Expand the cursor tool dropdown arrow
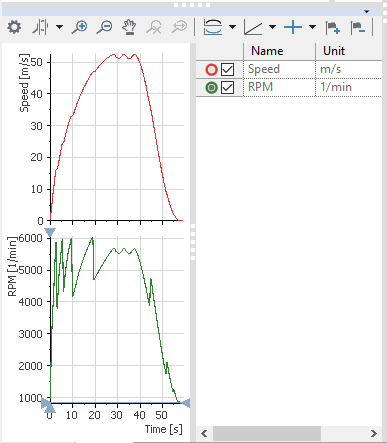Screen dimensions: 387x443 [x=59, y=27]
